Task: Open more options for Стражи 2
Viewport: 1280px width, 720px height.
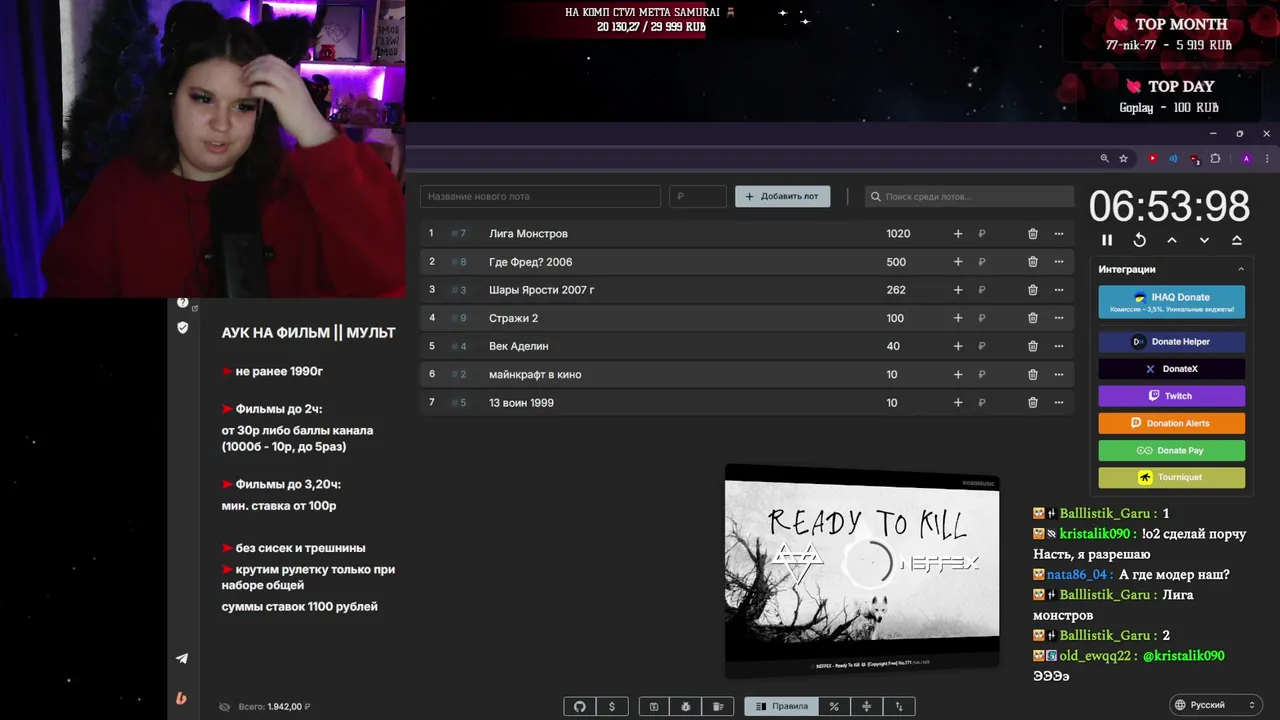Action: 1059,318
